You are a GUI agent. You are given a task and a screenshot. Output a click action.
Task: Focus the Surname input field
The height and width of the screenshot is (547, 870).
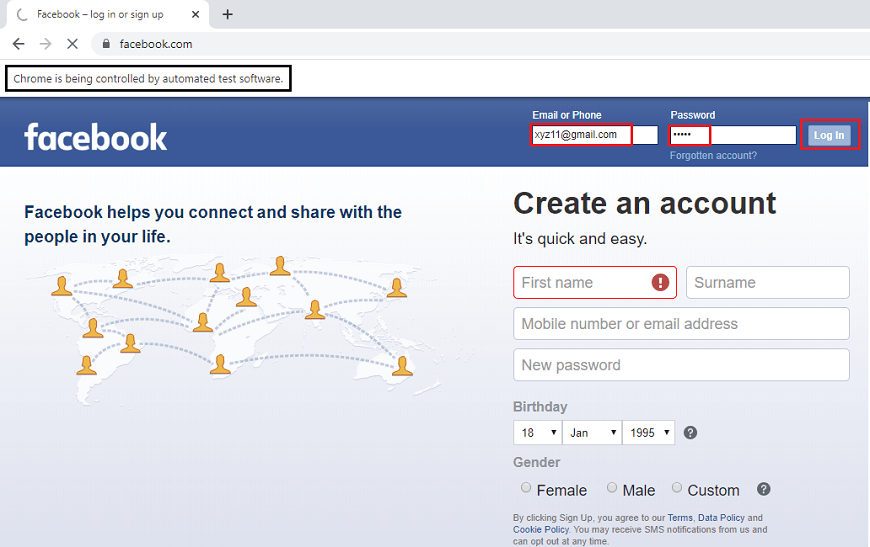click(767, 283)
